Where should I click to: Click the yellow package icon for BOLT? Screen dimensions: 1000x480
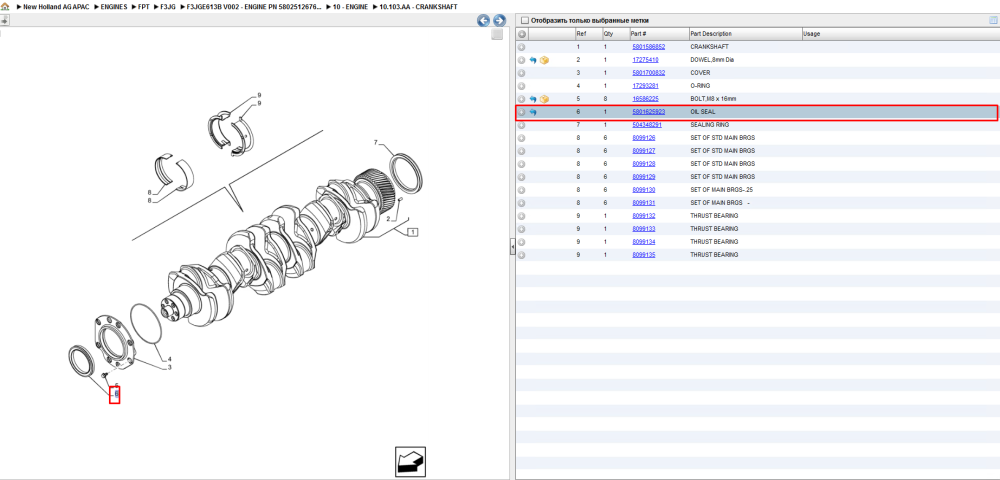tap(544, 99)
